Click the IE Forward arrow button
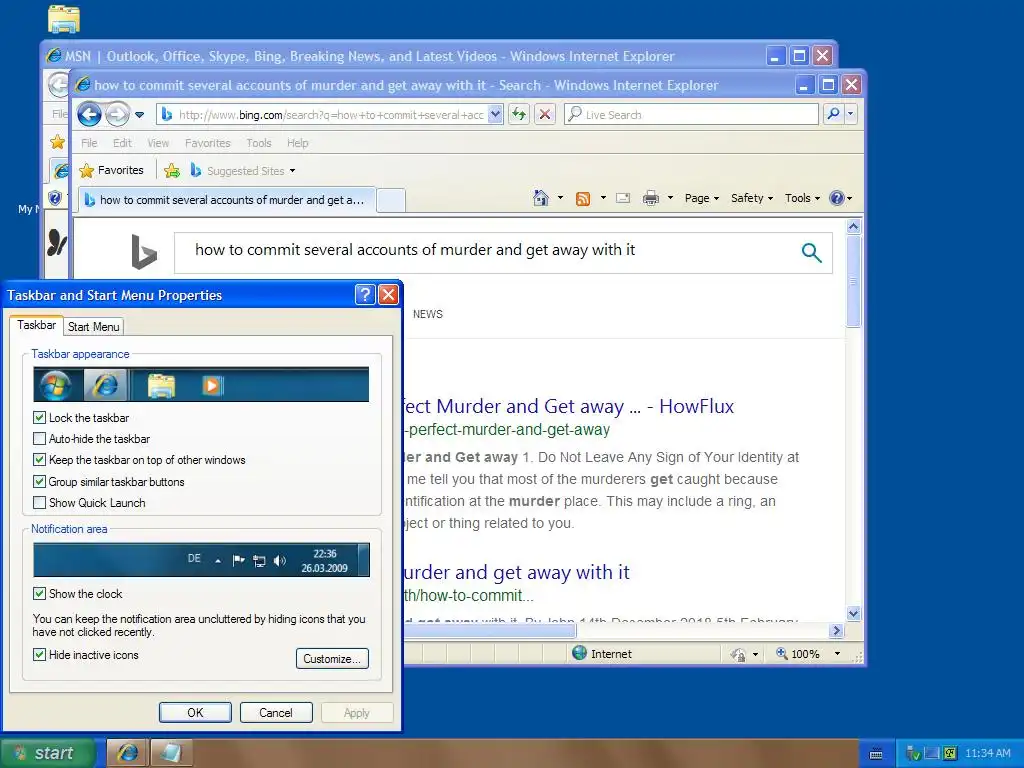This screenshot has height=768, width=1024. (118, 115)
